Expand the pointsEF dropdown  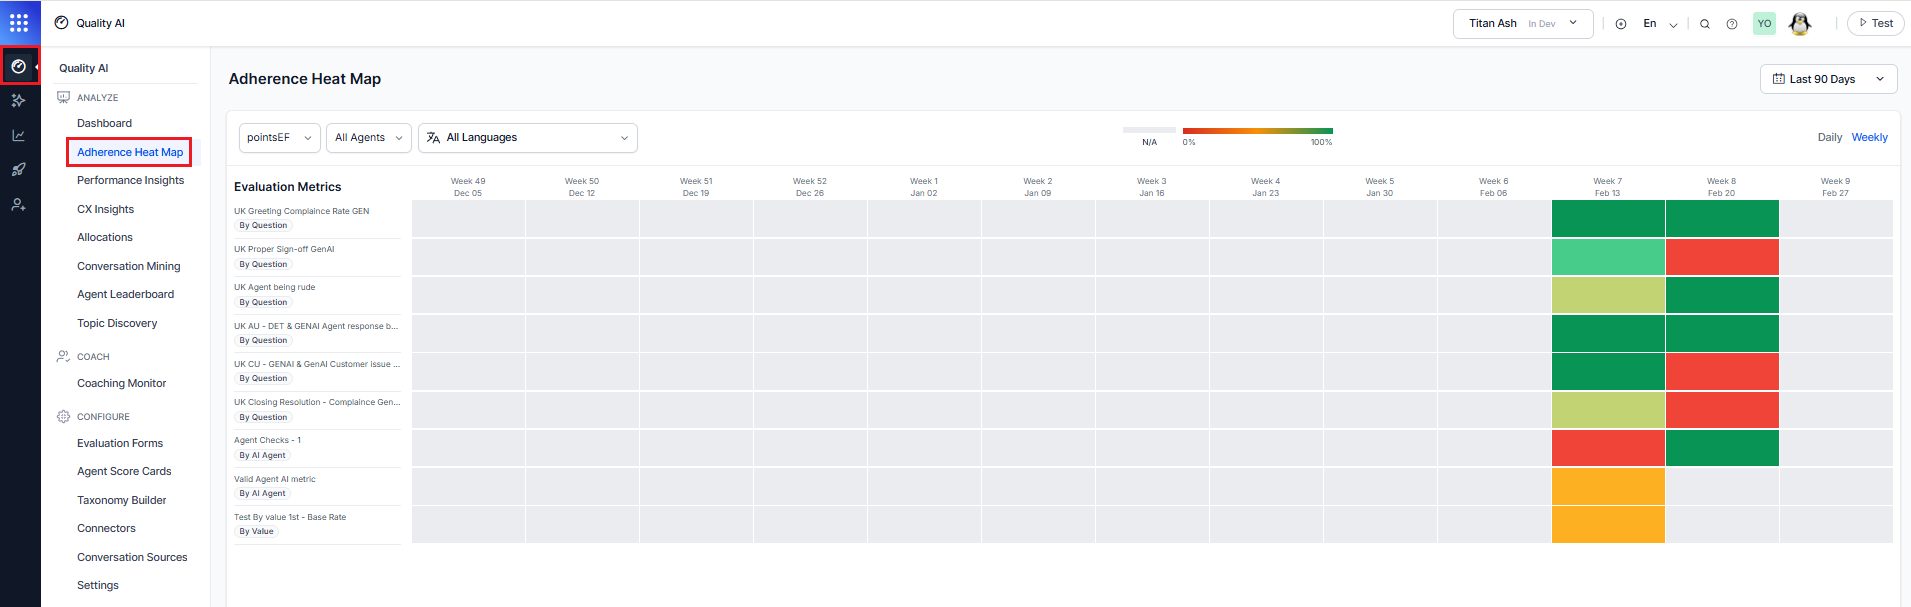tap(279, 138)
